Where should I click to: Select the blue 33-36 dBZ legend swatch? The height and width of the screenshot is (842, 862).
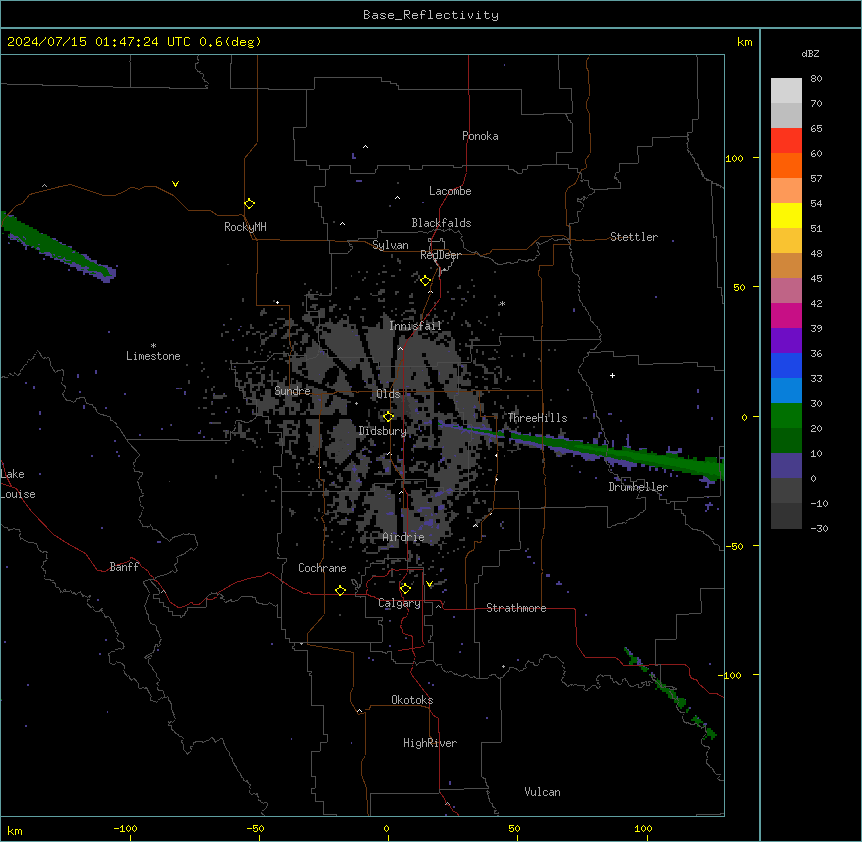click(786, 365)
